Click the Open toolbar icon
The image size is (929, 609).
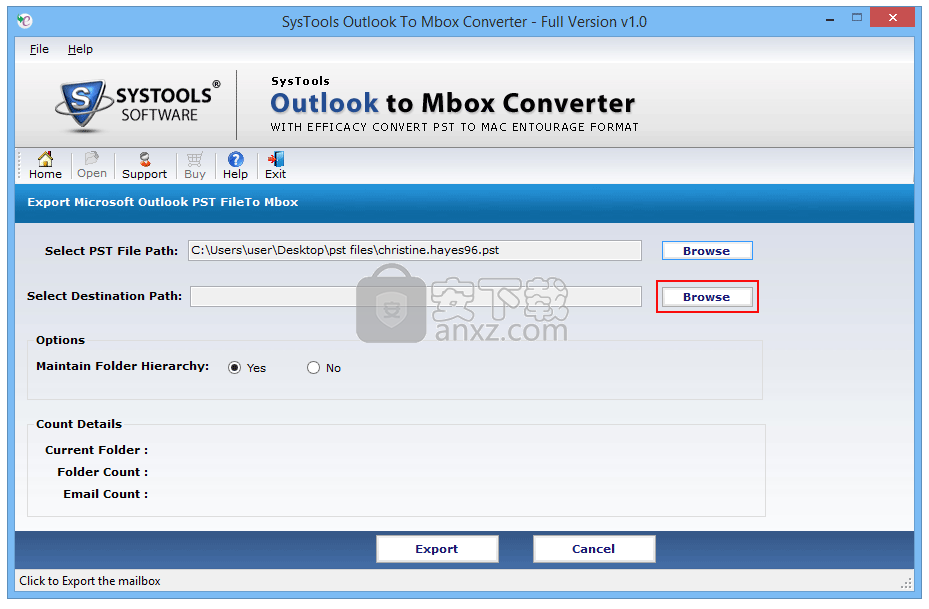point(92,165)
